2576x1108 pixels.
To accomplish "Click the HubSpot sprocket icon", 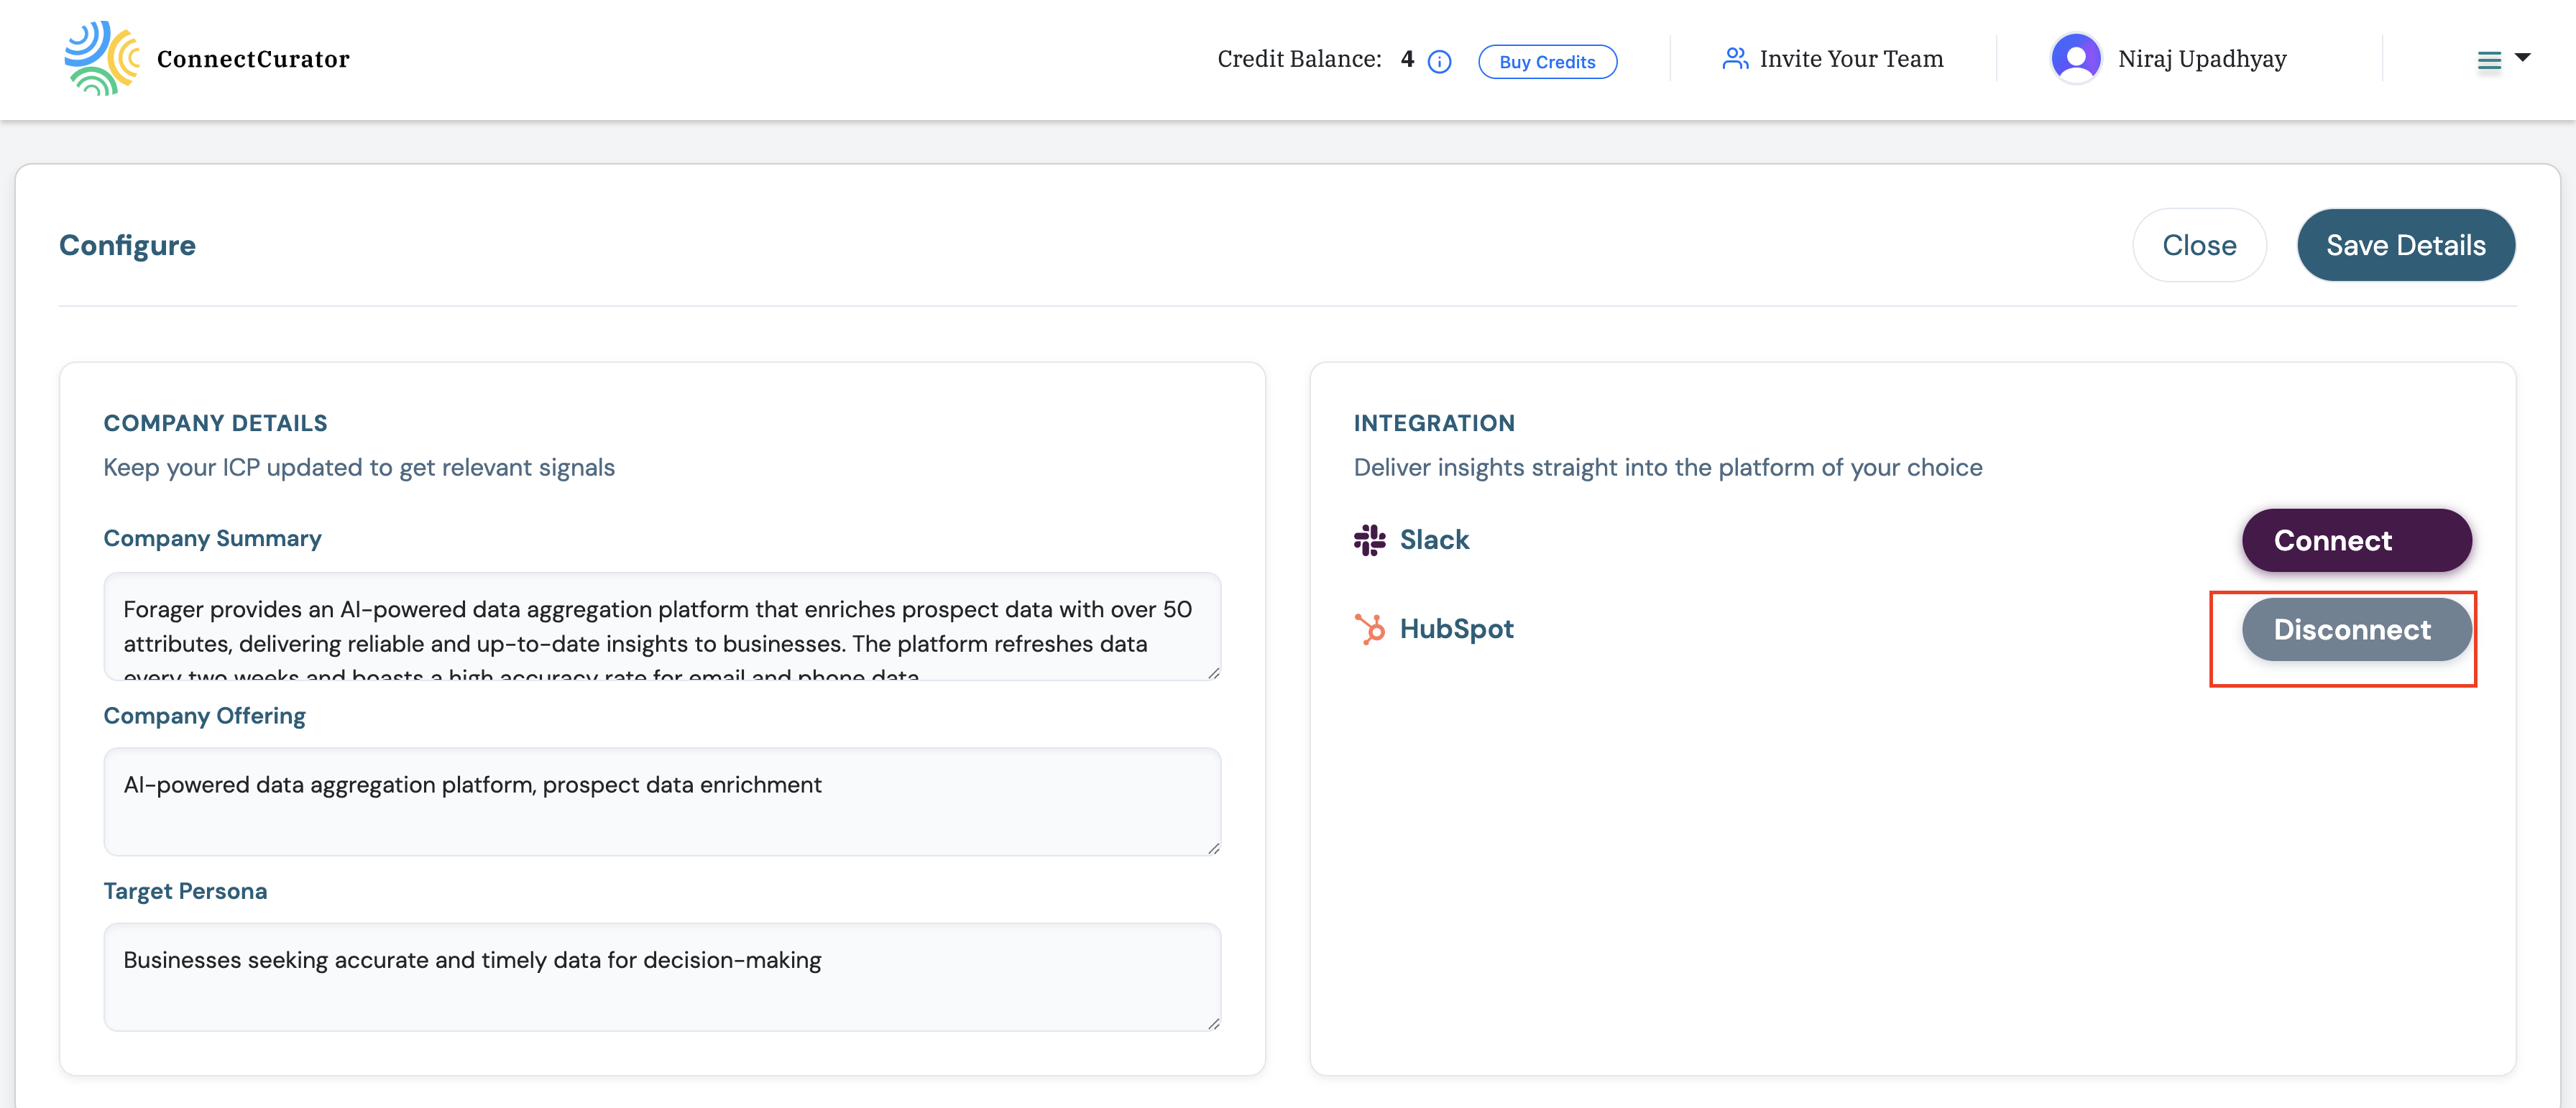I will (1369, 628).
